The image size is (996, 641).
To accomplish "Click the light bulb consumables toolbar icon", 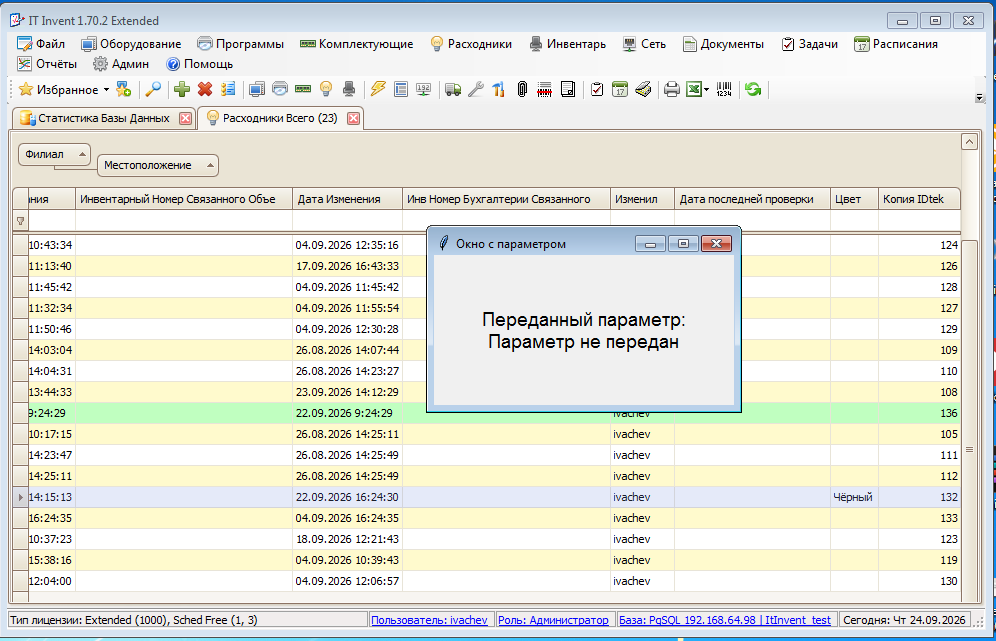I will pyautogui.click(x=326, y=90).
